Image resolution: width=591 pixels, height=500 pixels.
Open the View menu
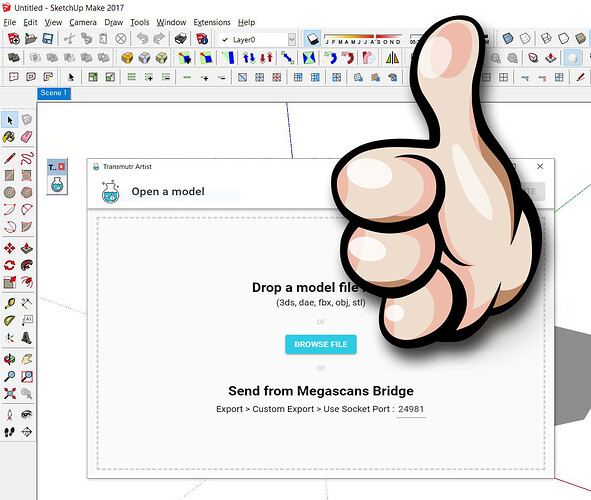(53, 23)
